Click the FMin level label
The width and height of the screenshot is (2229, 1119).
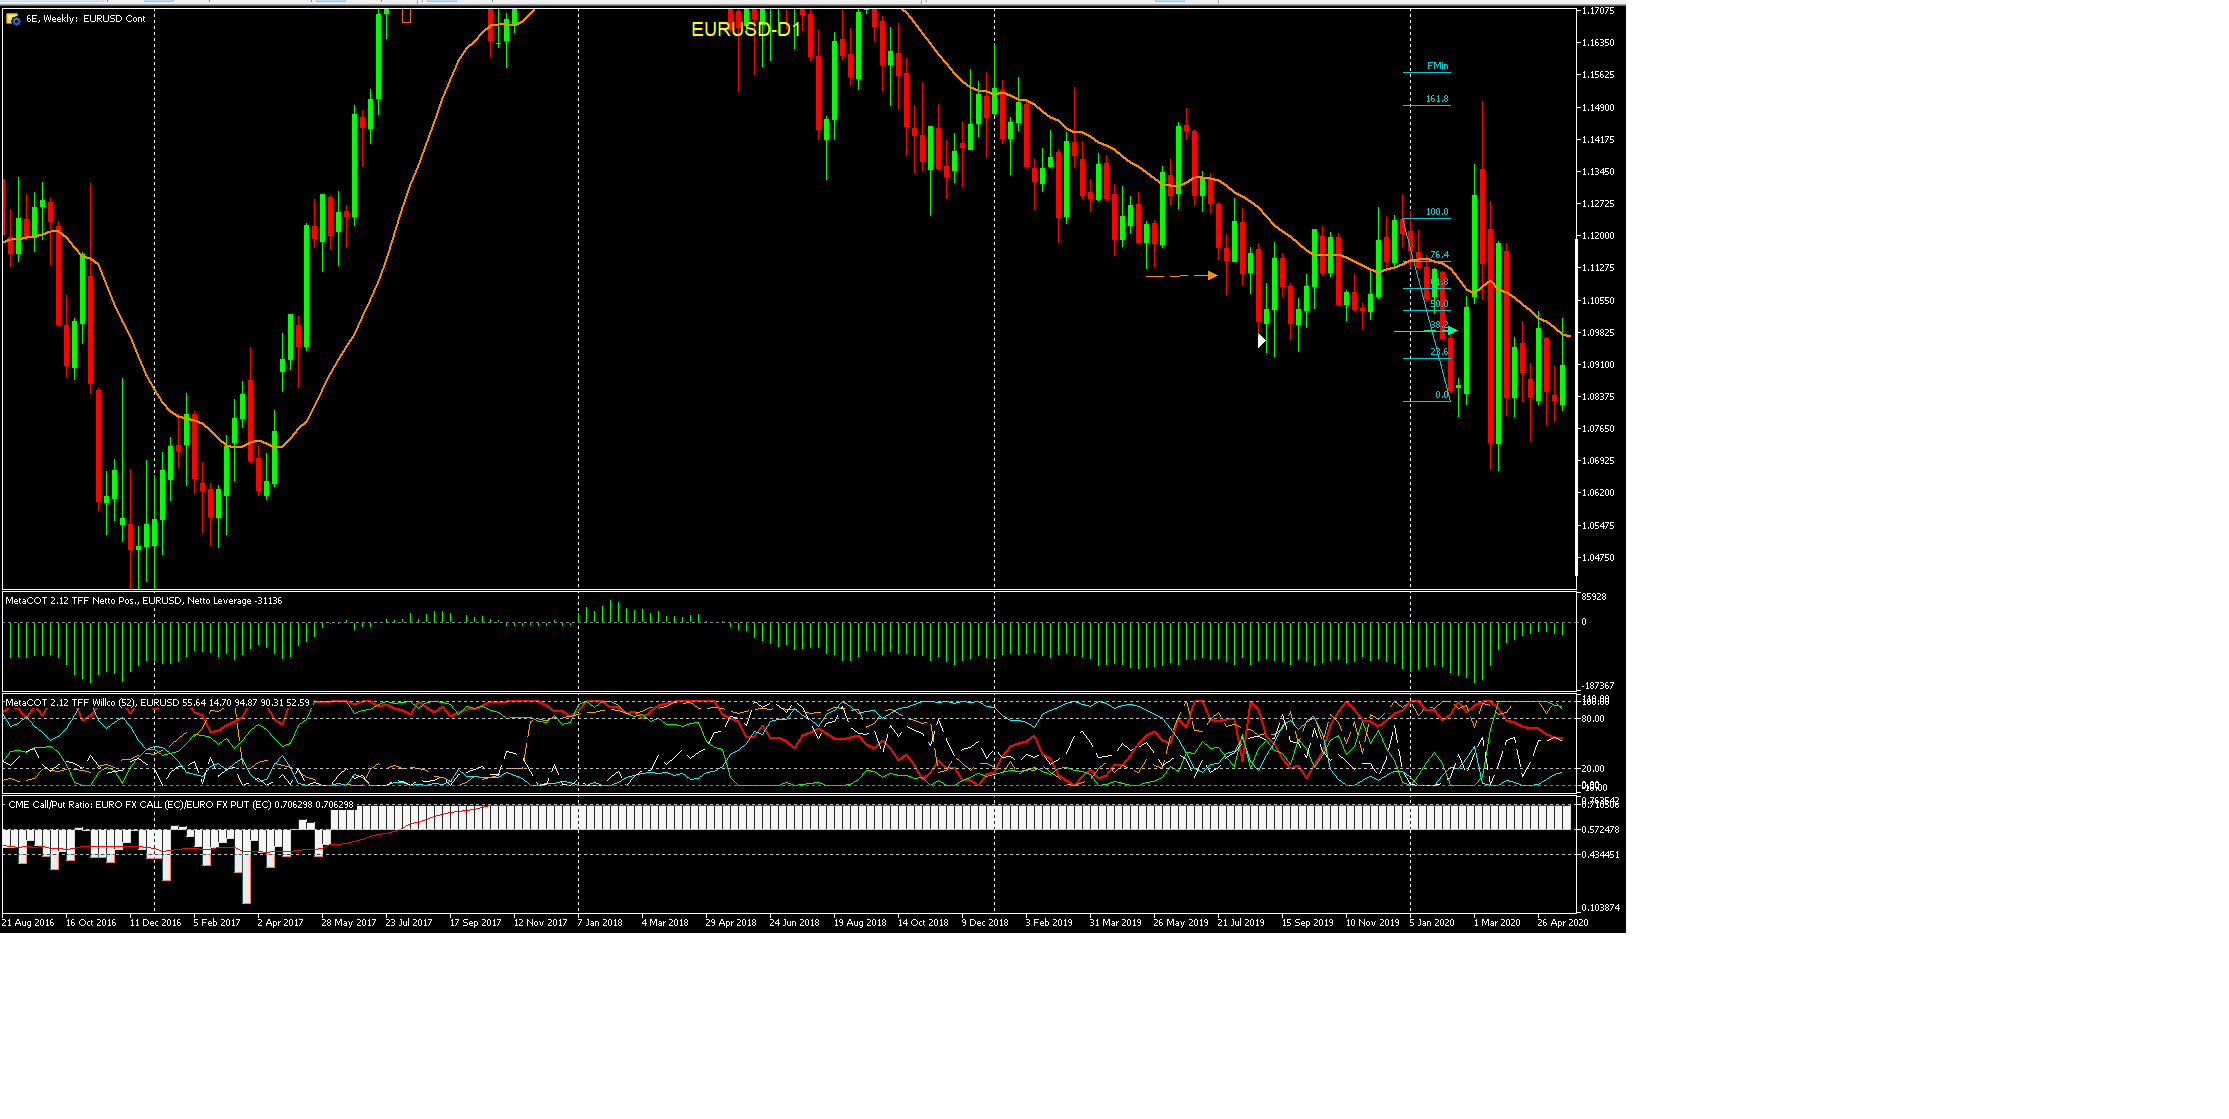1437,66
